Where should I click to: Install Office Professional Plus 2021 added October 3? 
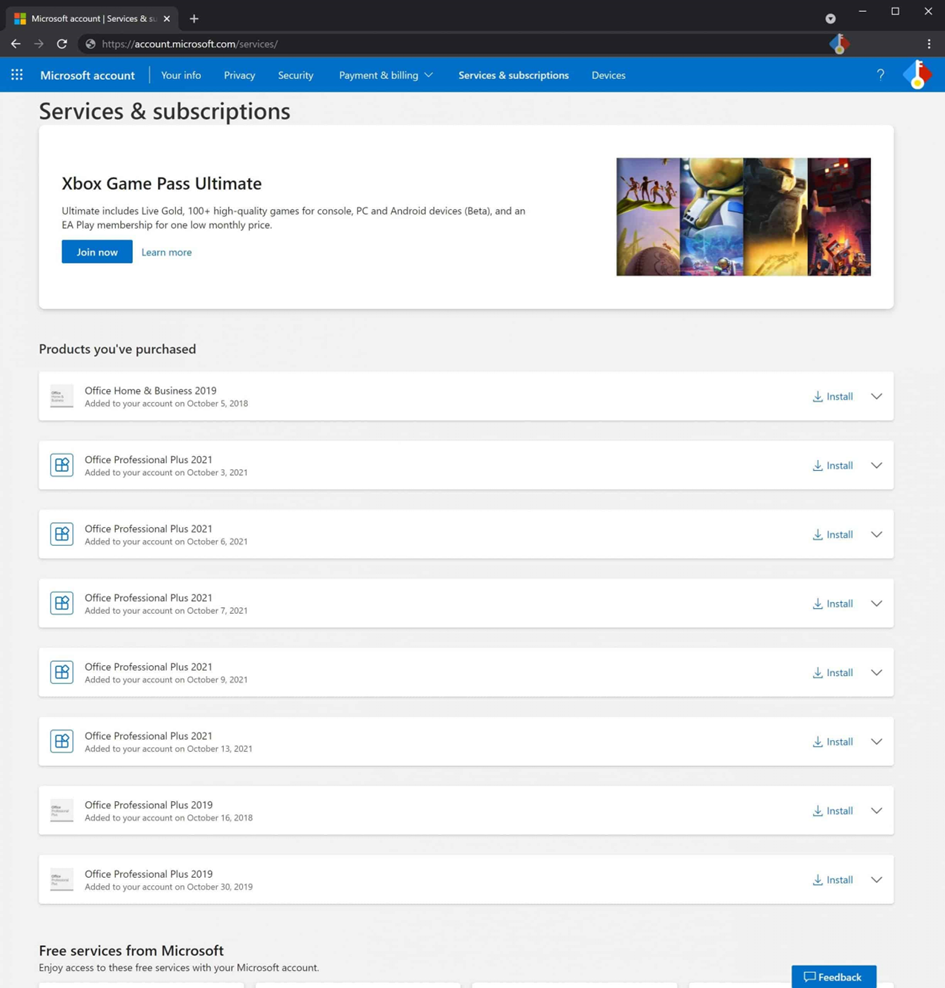832,465
